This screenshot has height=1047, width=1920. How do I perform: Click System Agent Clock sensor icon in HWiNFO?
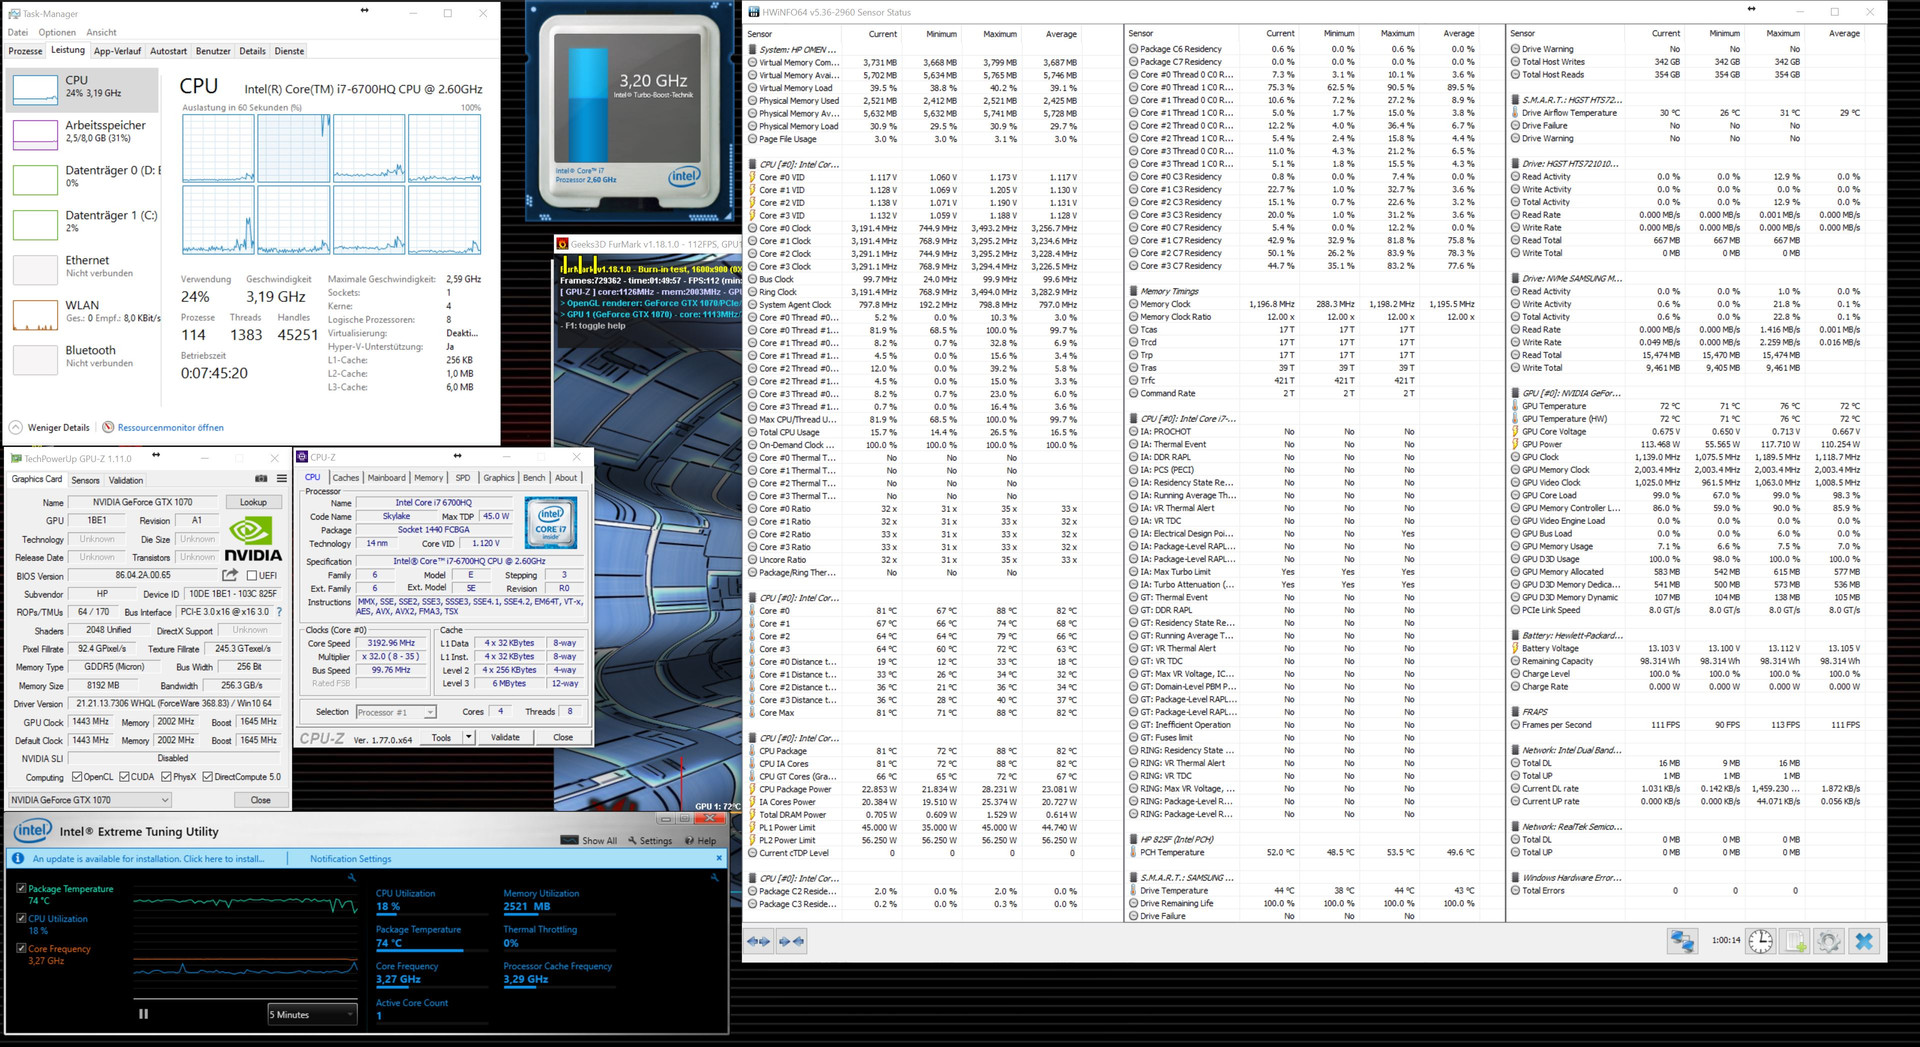tap(752, 305)
